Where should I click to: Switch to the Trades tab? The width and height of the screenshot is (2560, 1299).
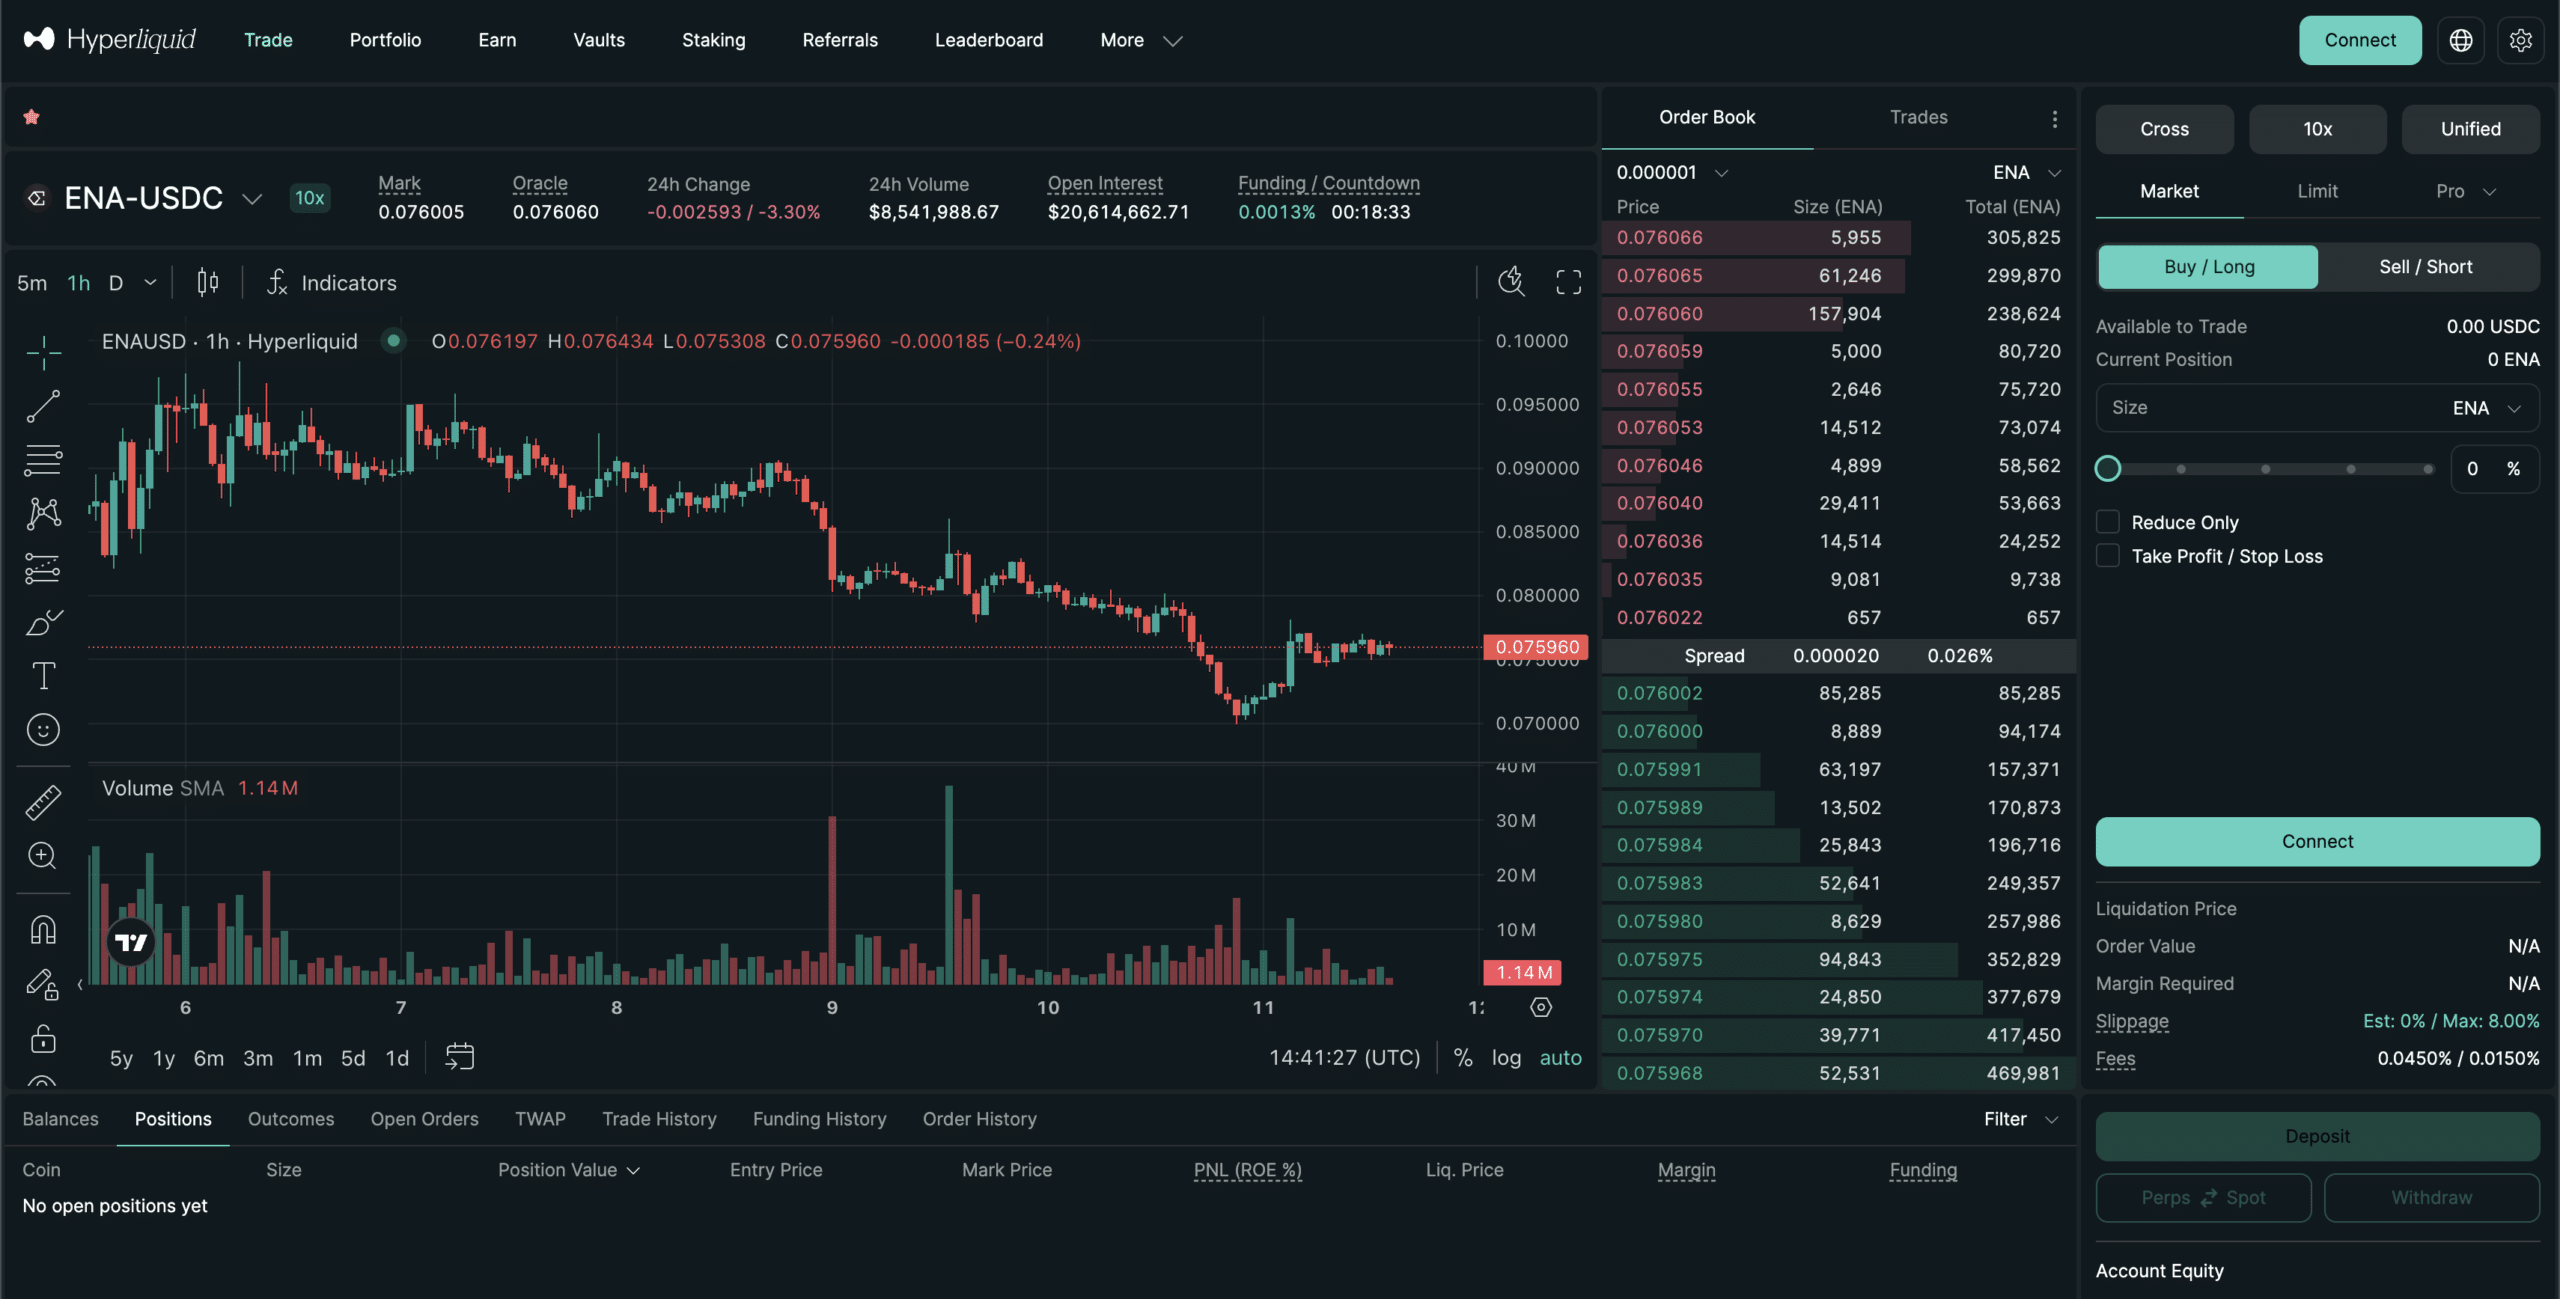click(1918, 117)
